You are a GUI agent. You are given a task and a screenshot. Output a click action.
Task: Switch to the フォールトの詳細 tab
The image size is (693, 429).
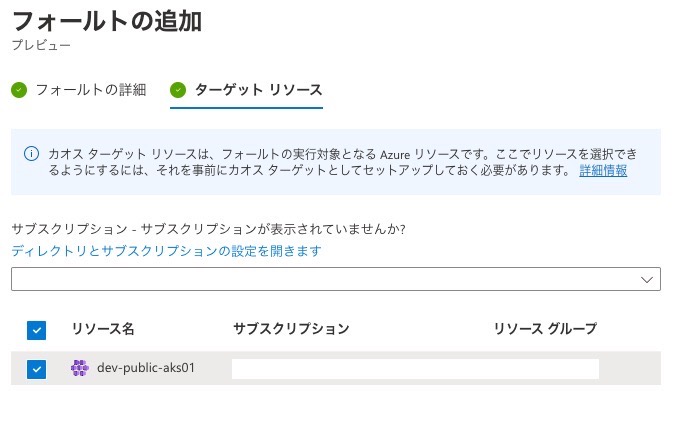click(91, 90)
